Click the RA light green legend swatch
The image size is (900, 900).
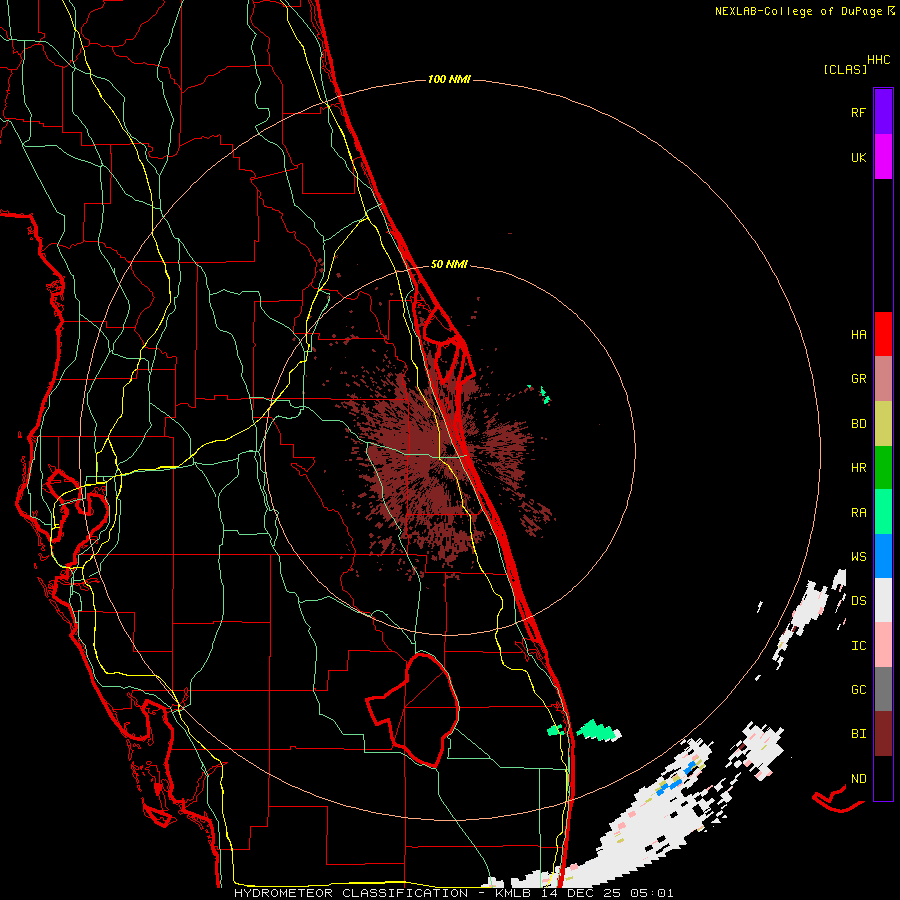click(883, 512)
